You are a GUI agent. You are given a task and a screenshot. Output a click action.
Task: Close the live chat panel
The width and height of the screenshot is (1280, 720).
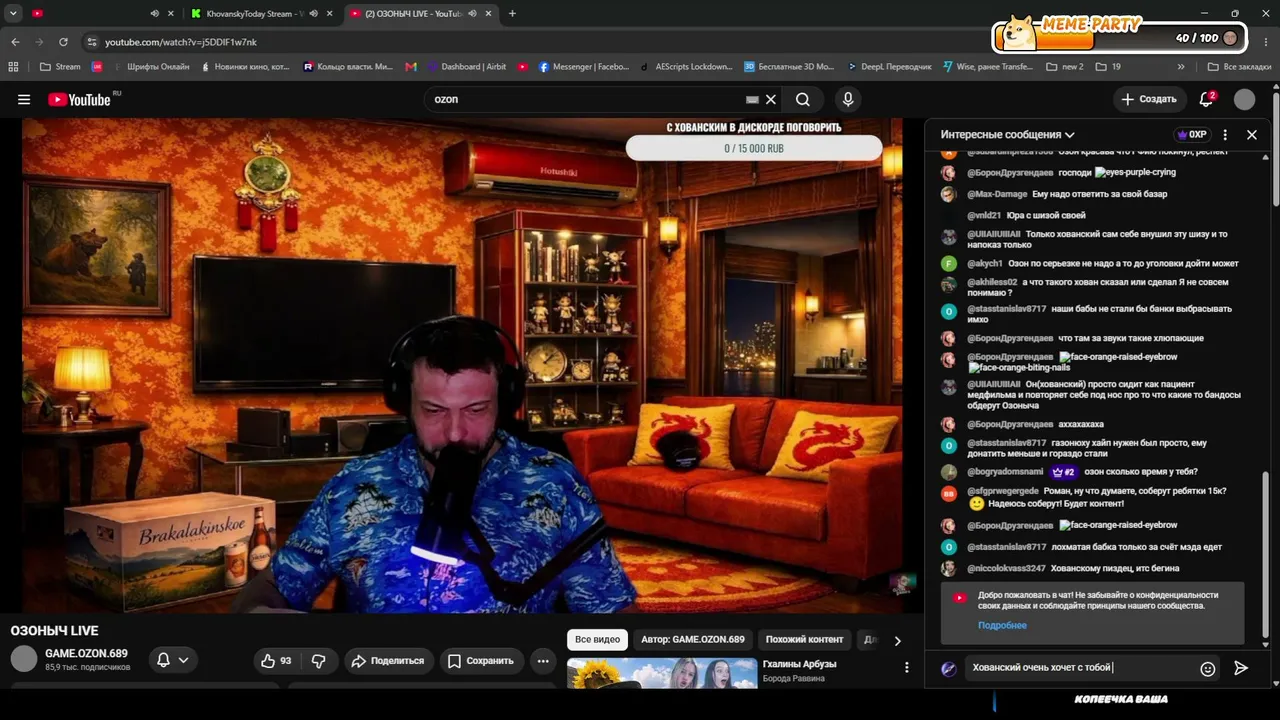point(1251,134)
